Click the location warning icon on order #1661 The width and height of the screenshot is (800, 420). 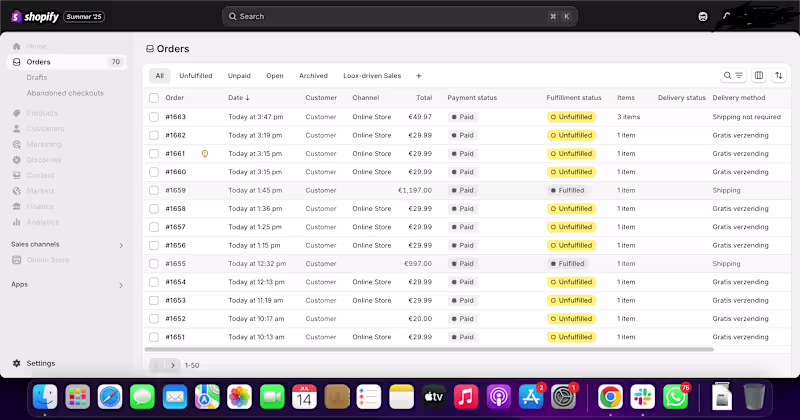pos(205,154)
